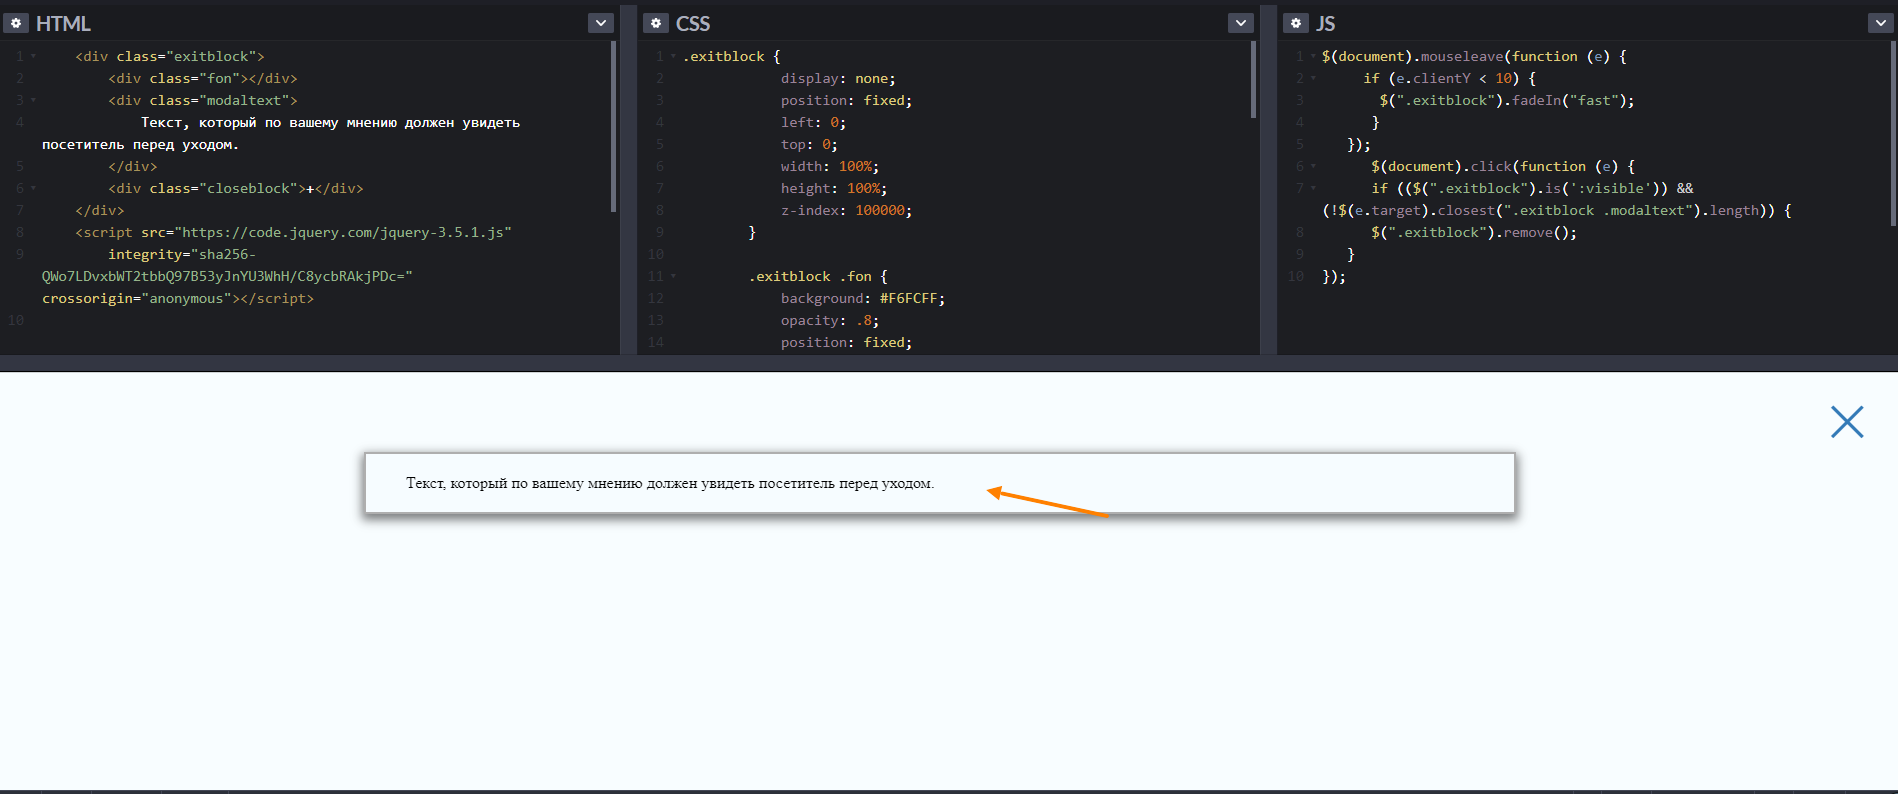Fold HTML line 1 exitblock div
This screenshot has width=1898, height=794.
tap(33, 57)
